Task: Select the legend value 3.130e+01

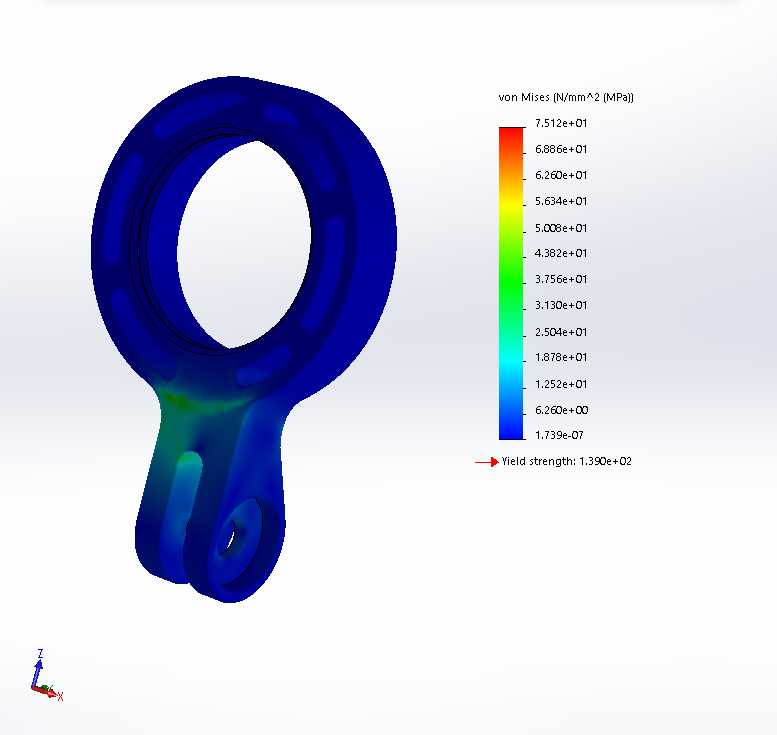Action: coord(561,305)
